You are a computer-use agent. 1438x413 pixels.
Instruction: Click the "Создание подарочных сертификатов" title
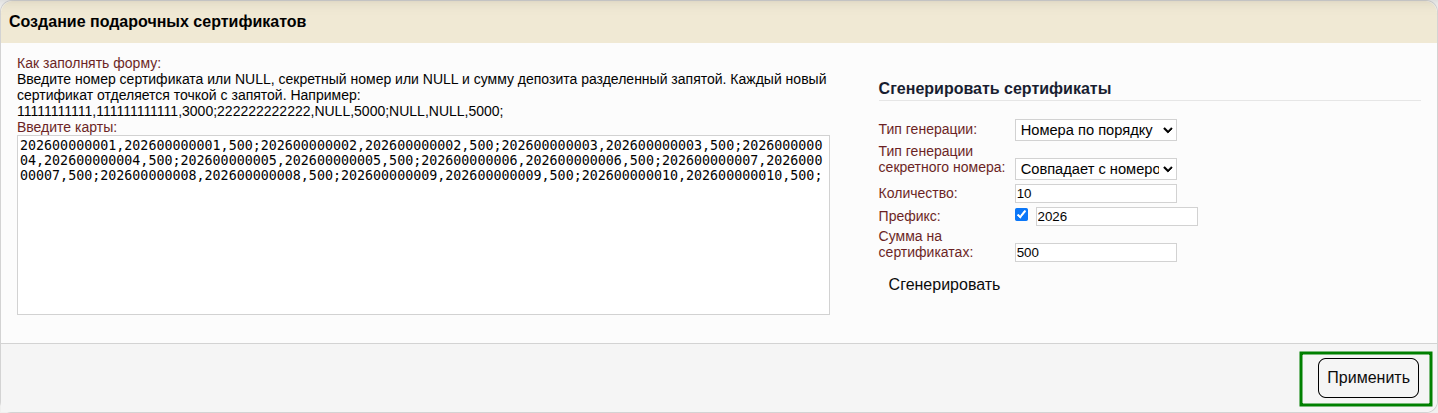pyautogui.click(x=157, y=21)
